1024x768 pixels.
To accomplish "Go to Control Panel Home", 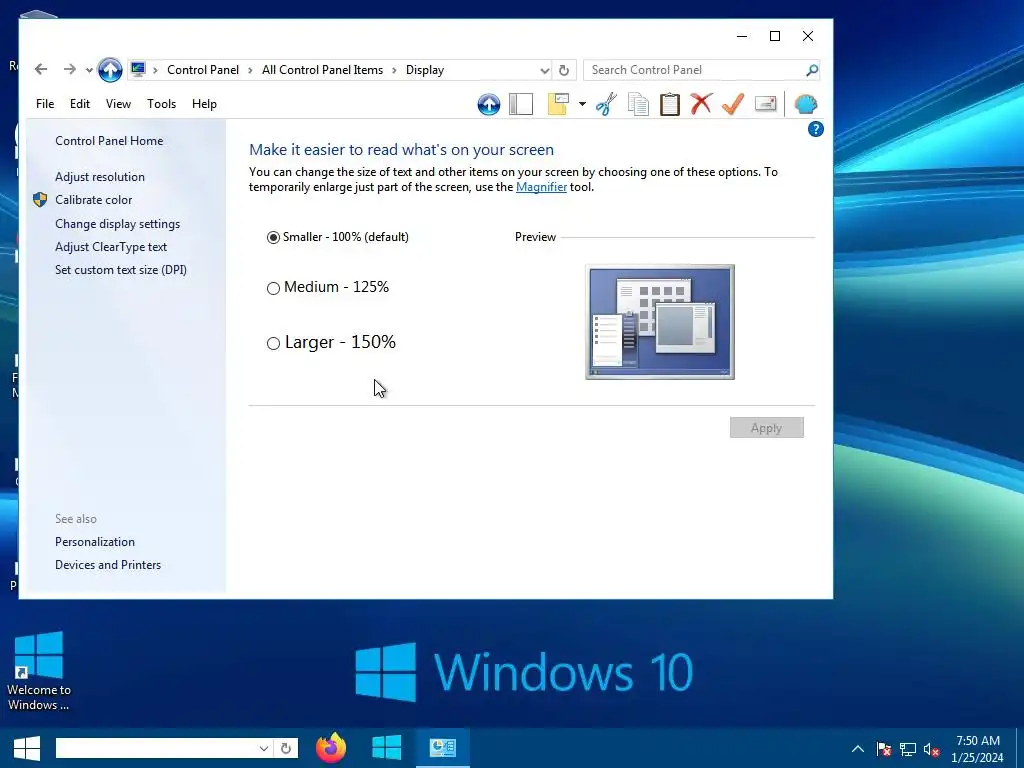I will (109, 140).
